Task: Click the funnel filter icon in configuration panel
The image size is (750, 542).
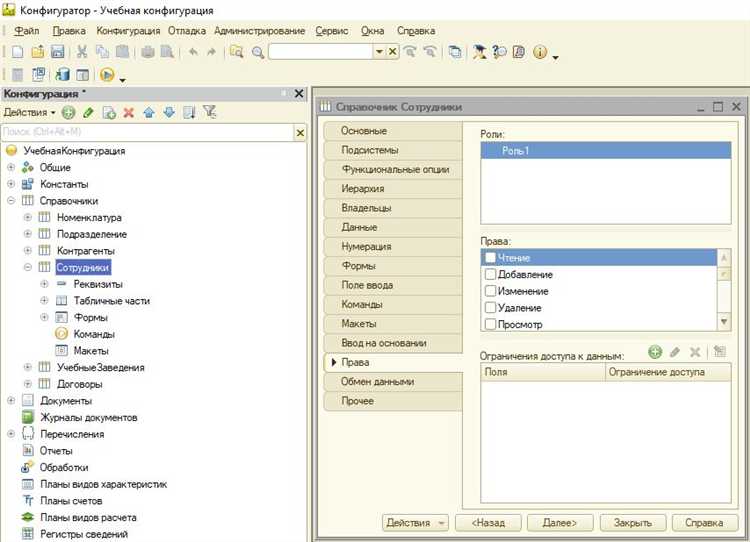Action: 209,113
